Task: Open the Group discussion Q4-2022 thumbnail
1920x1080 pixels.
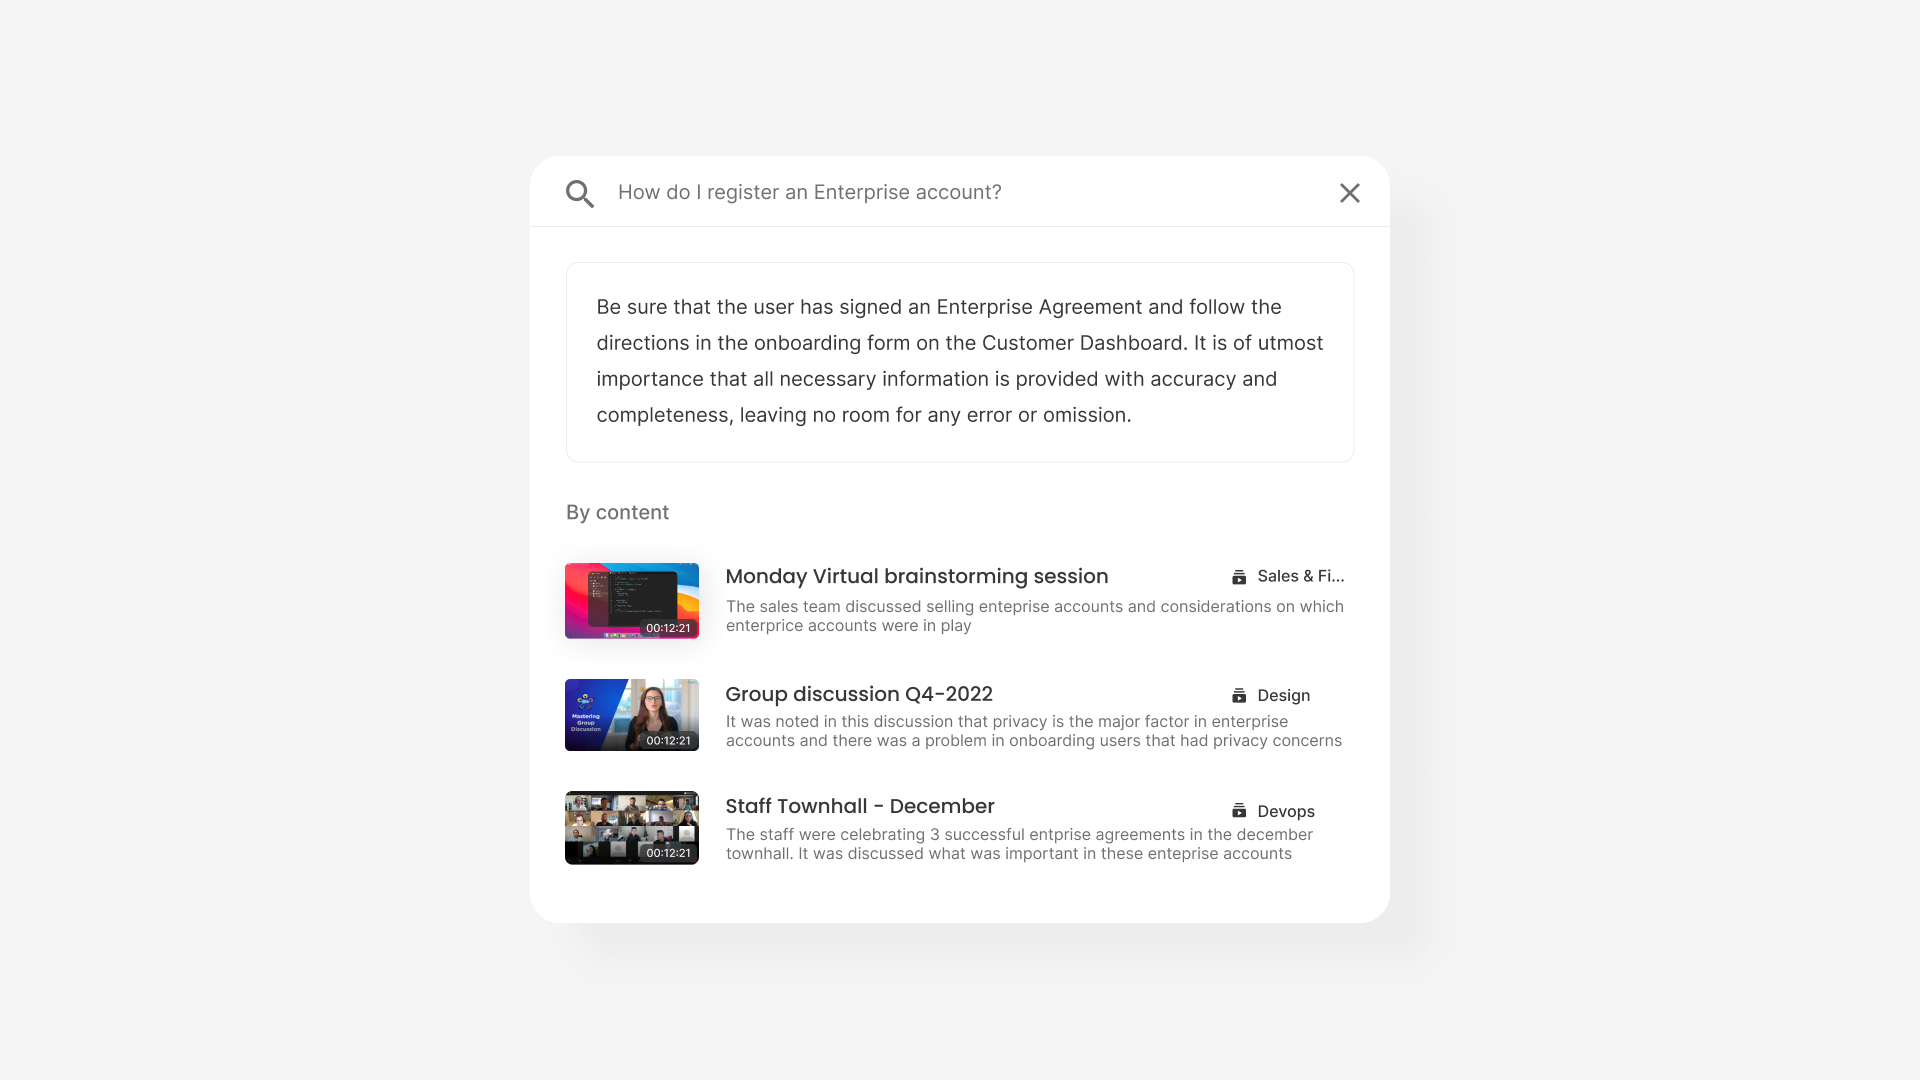Action: [632, 715]
